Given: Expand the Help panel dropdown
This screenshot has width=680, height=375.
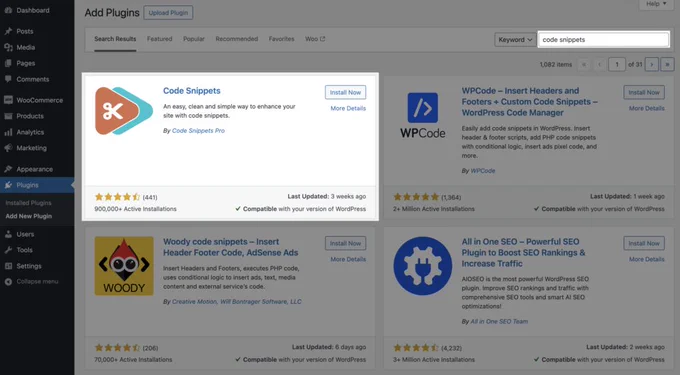Looking at the screenshot, I should 656,4.
